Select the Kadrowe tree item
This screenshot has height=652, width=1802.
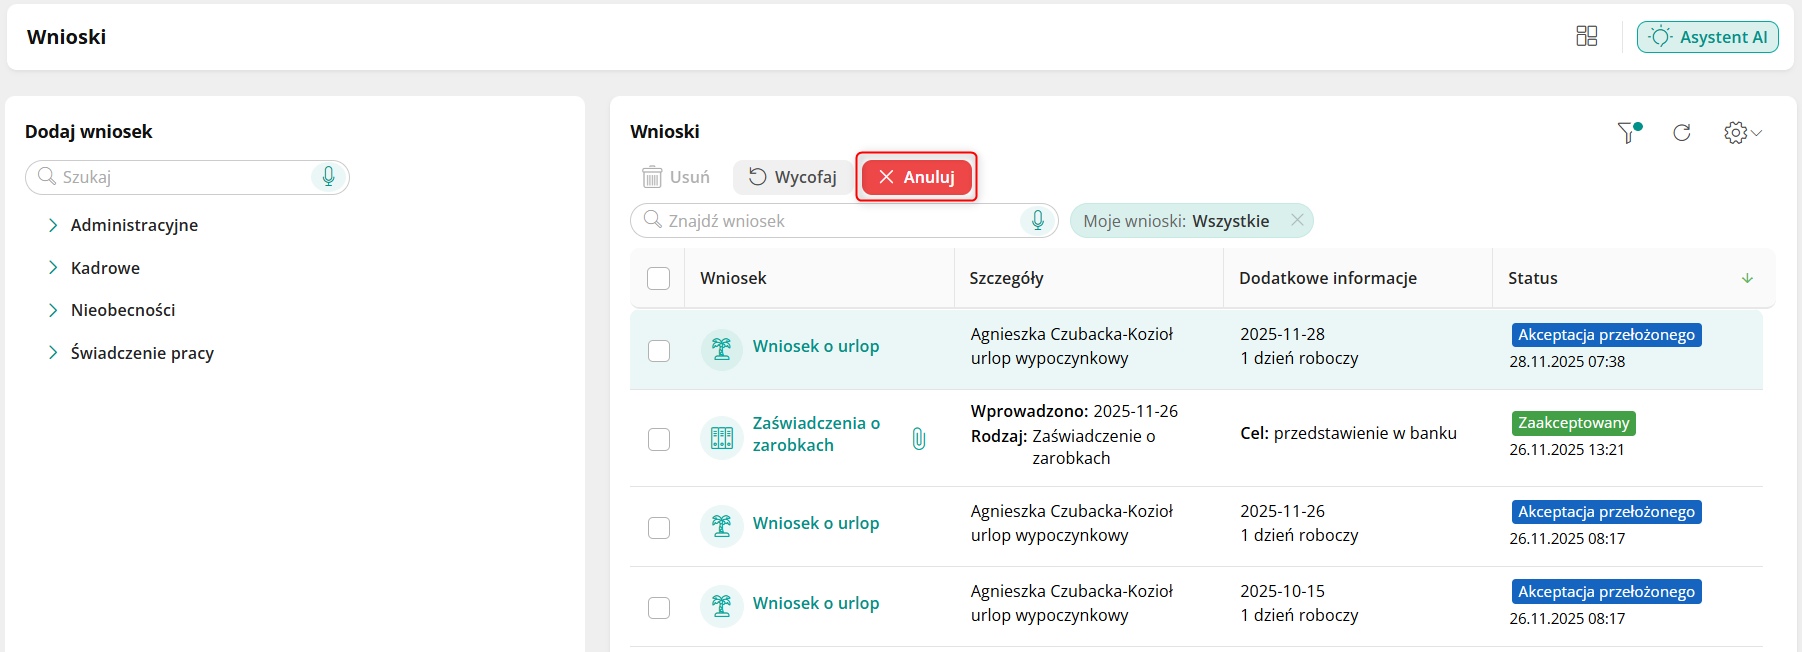(x=105, y=268)
